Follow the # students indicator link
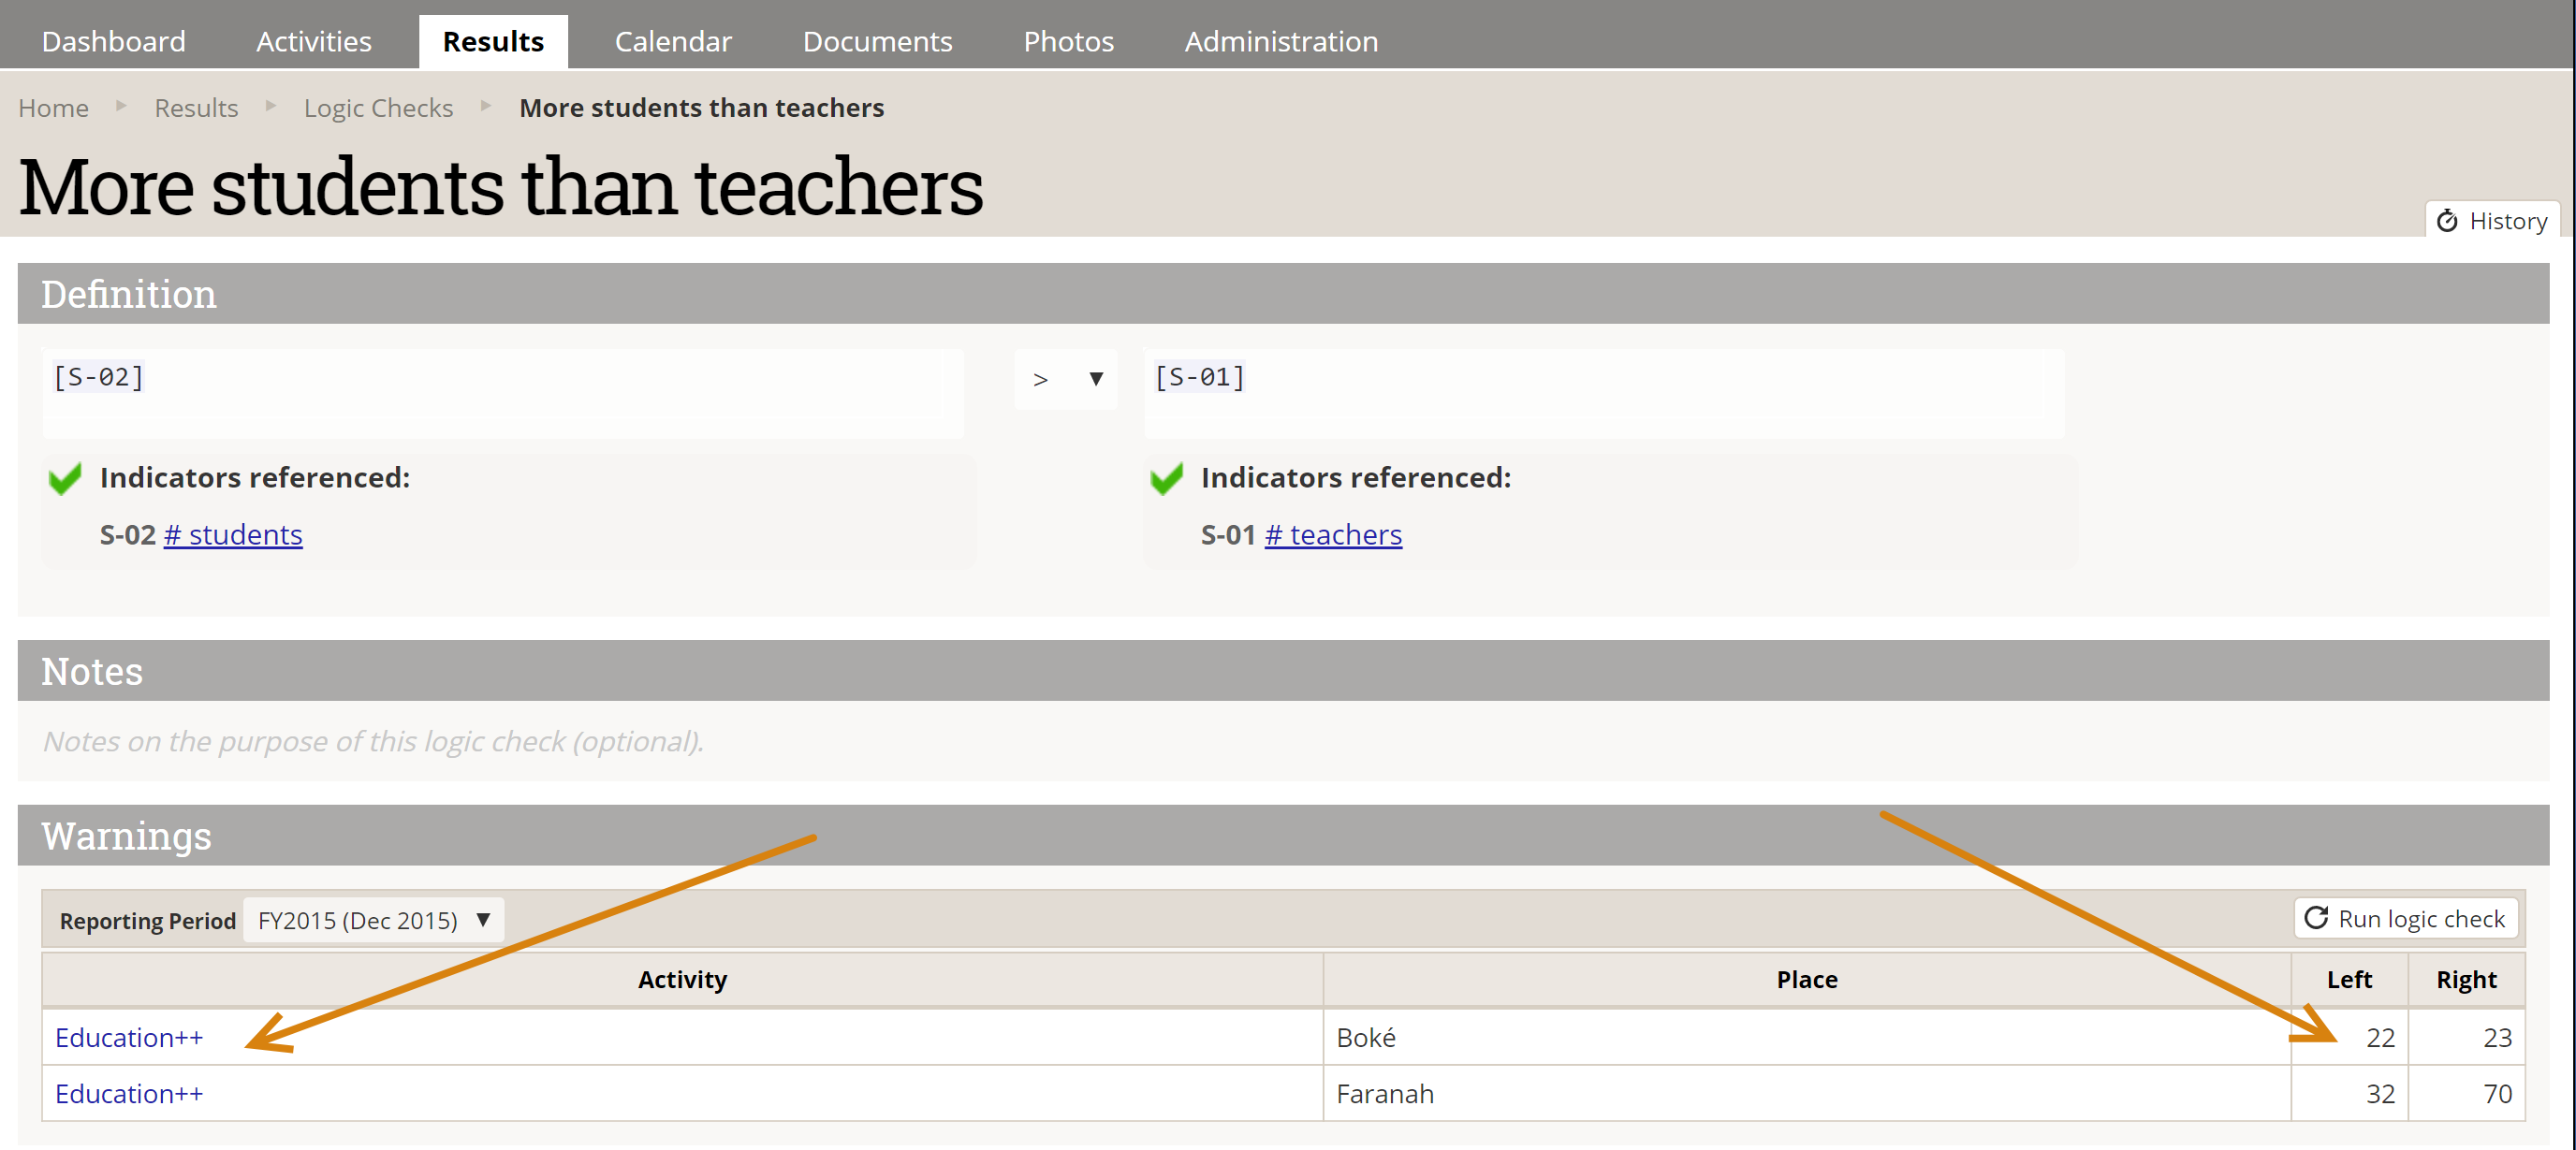2576x1150 pixels. click(x=232, y=535)
